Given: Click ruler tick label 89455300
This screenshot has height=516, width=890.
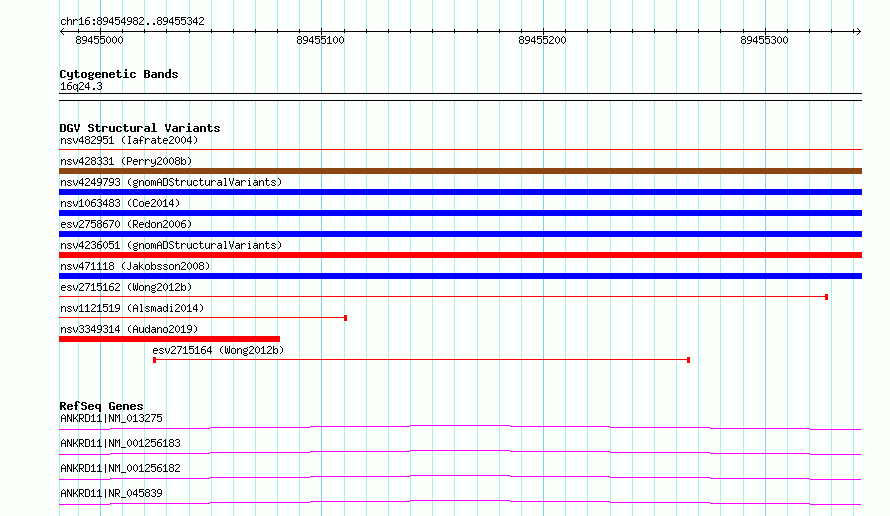Looking at the screenshot, I should [x=764, y=40].
